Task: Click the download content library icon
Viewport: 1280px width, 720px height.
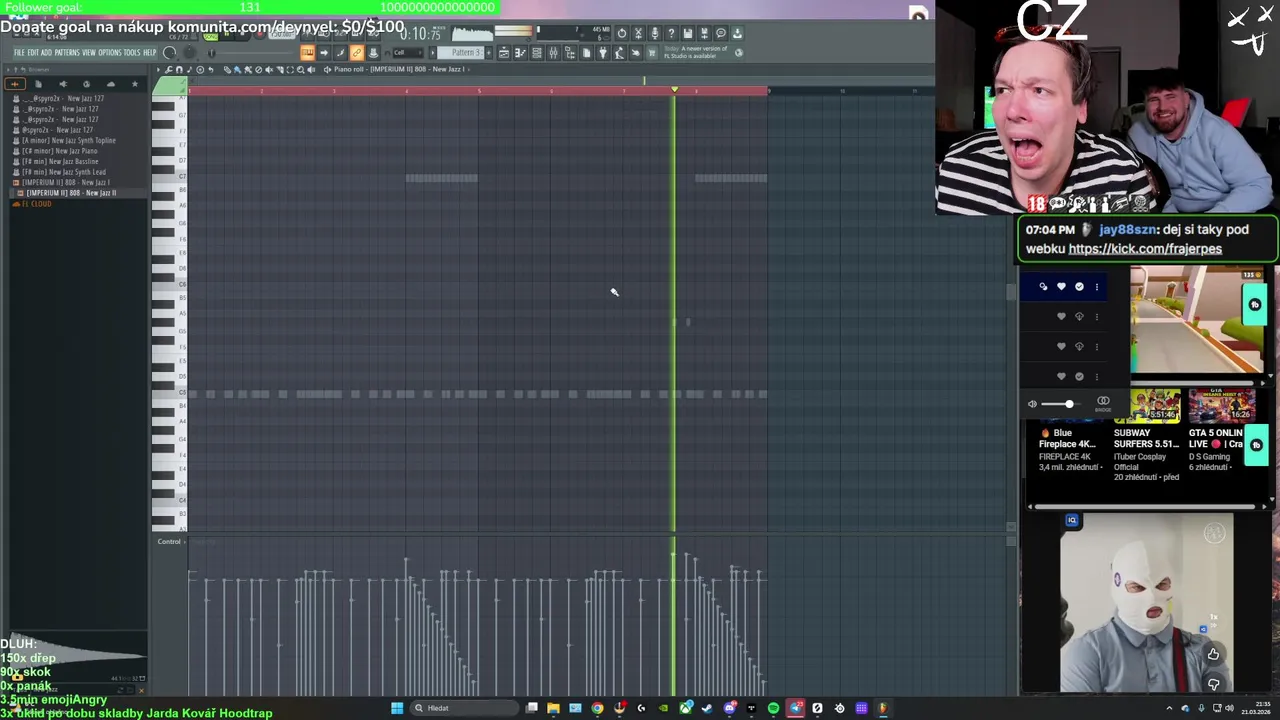Action: click(x=737, y=33)
